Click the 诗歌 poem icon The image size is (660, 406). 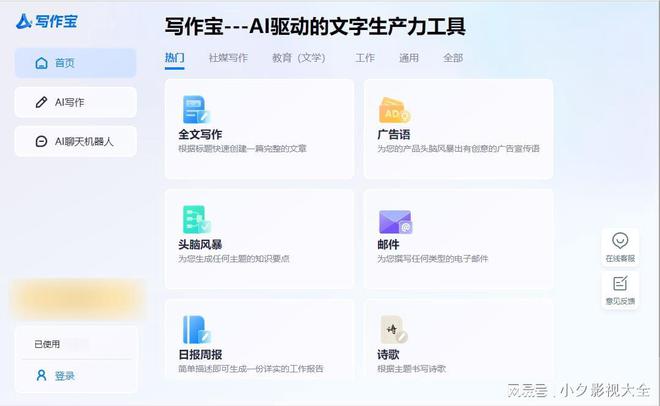(394, 329)
